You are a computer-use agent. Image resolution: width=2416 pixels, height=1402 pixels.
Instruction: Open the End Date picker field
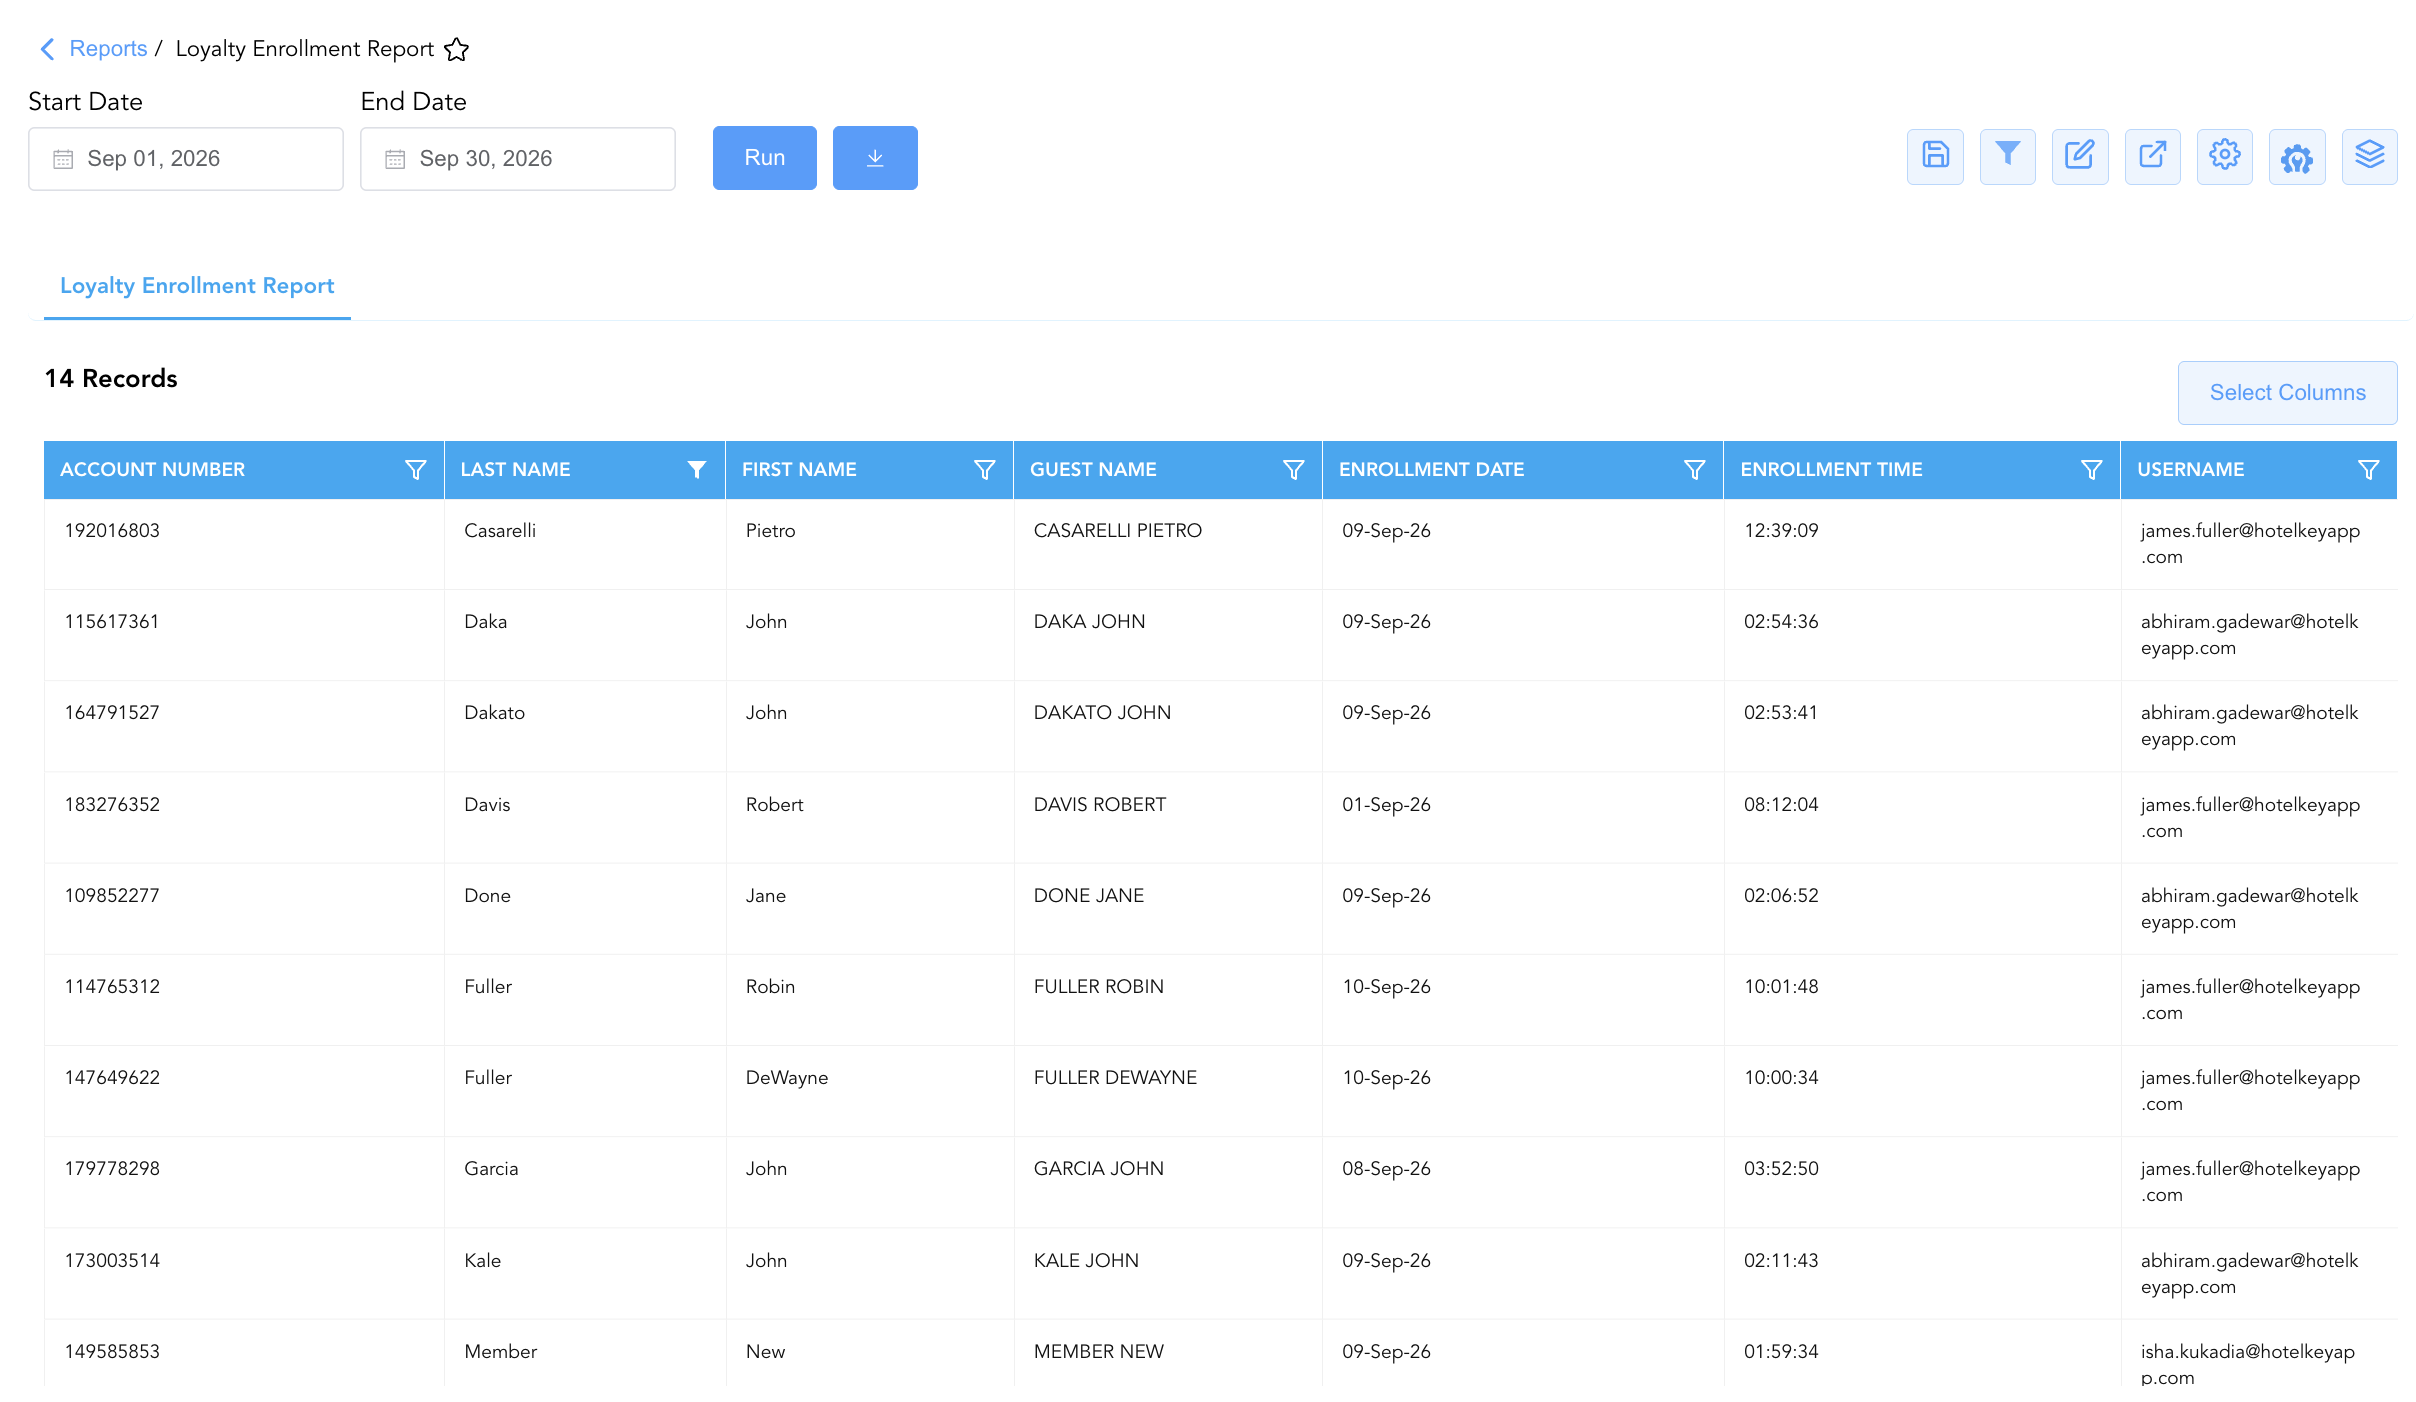click(x=518, y=159)
